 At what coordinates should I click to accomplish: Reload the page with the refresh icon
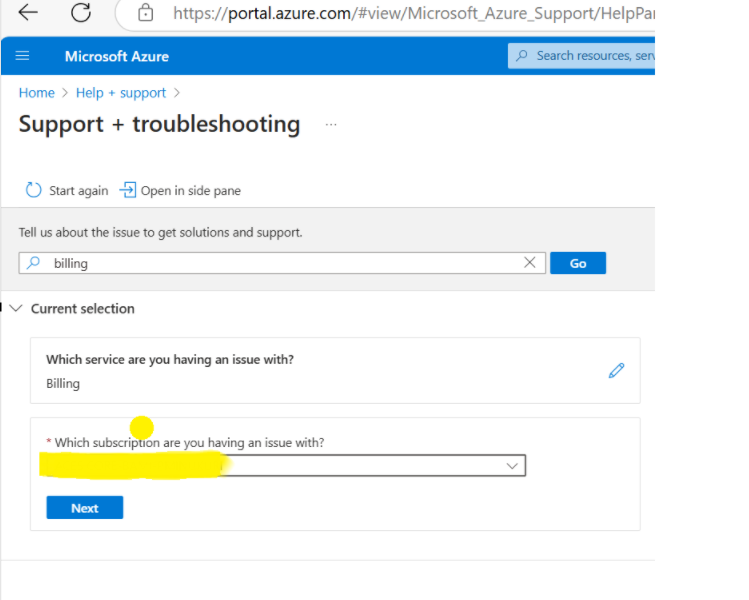click(x=81, y=12)
